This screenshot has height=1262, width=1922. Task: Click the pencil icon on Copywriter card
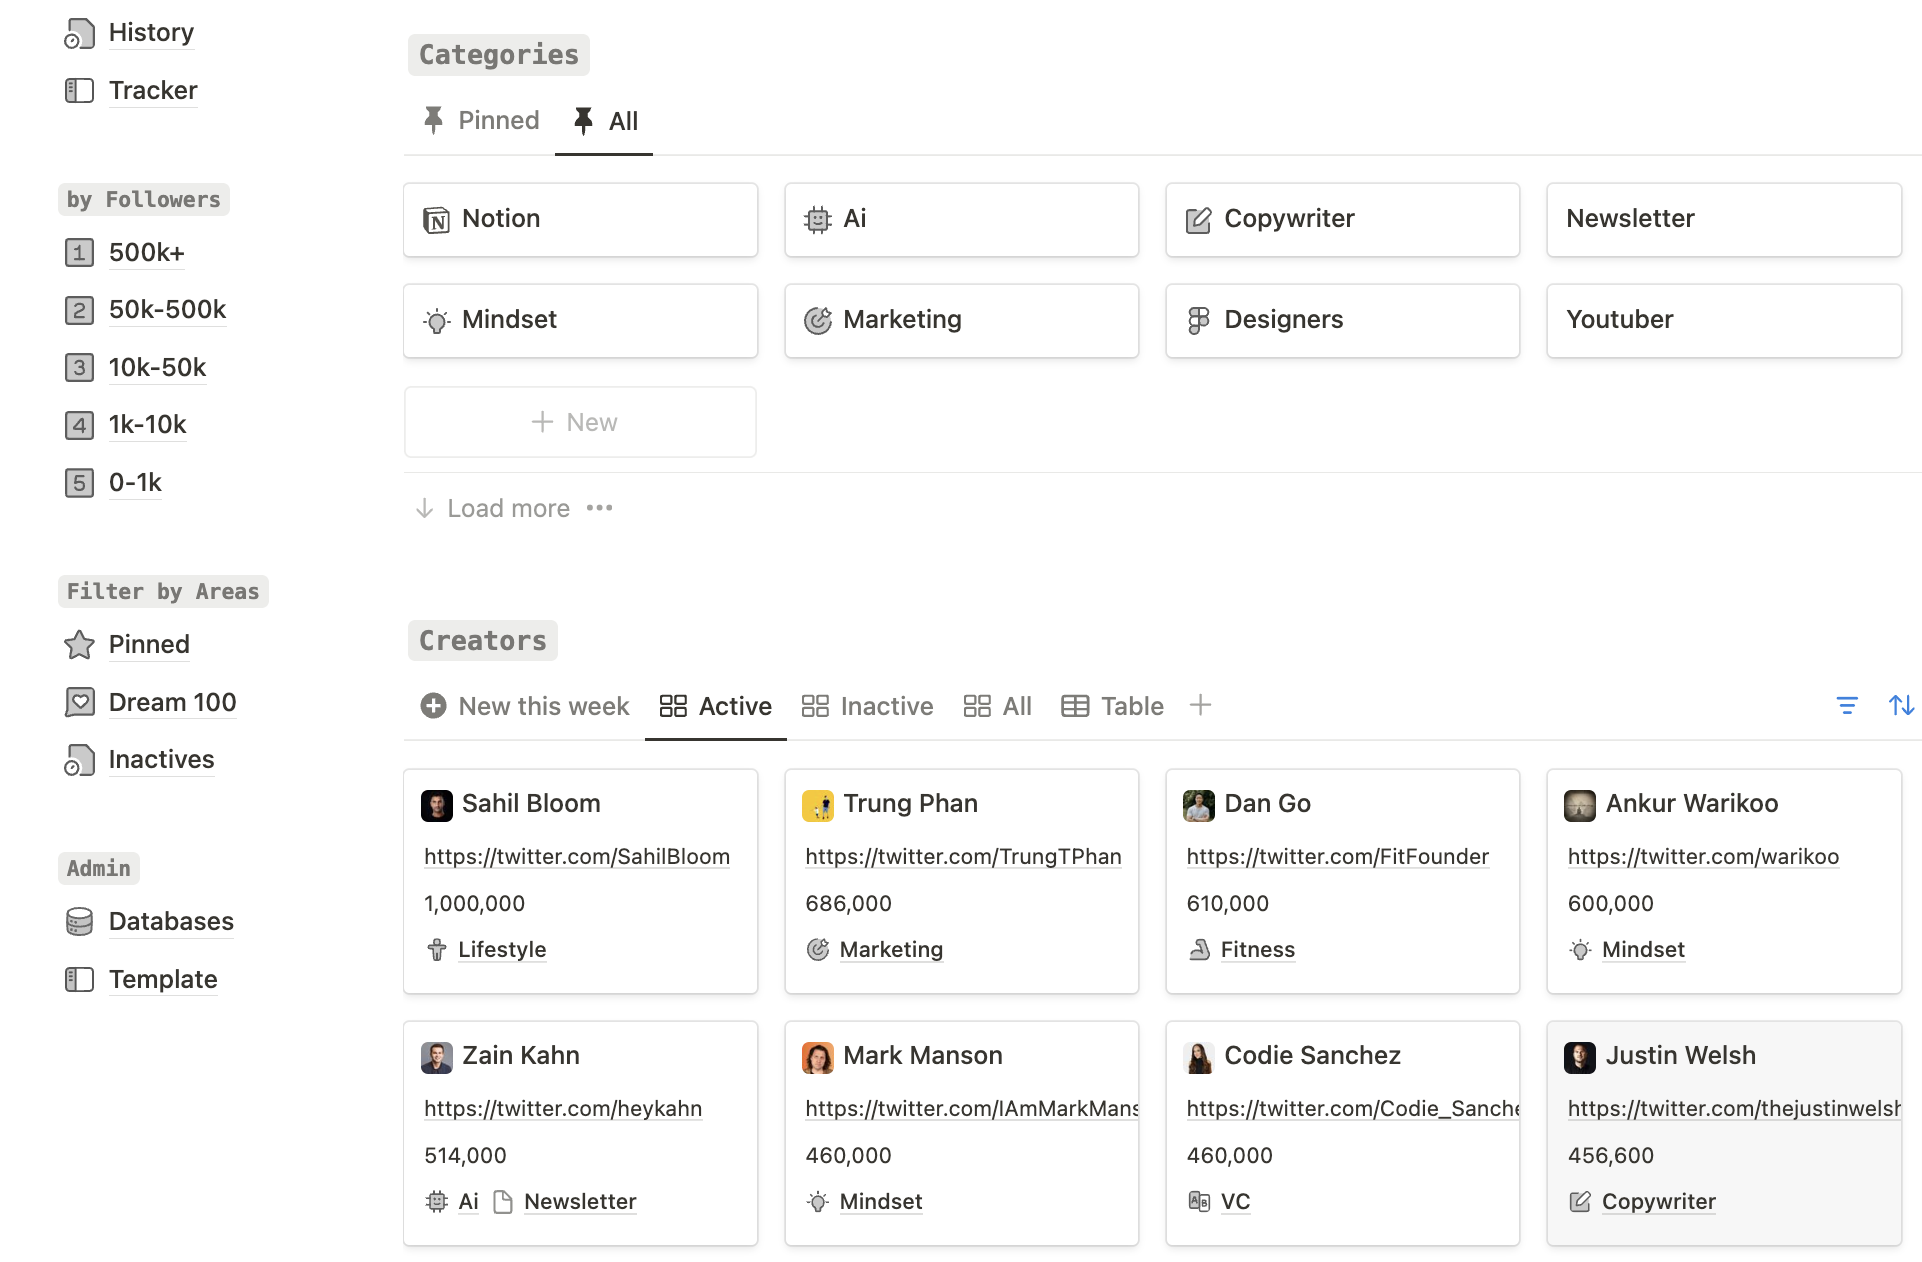click(1198, 220)
